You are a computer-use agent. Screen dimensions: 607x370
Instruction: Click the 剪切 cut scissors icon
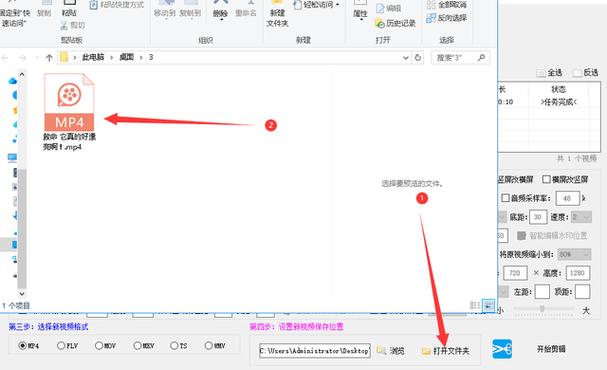[64, 26]
